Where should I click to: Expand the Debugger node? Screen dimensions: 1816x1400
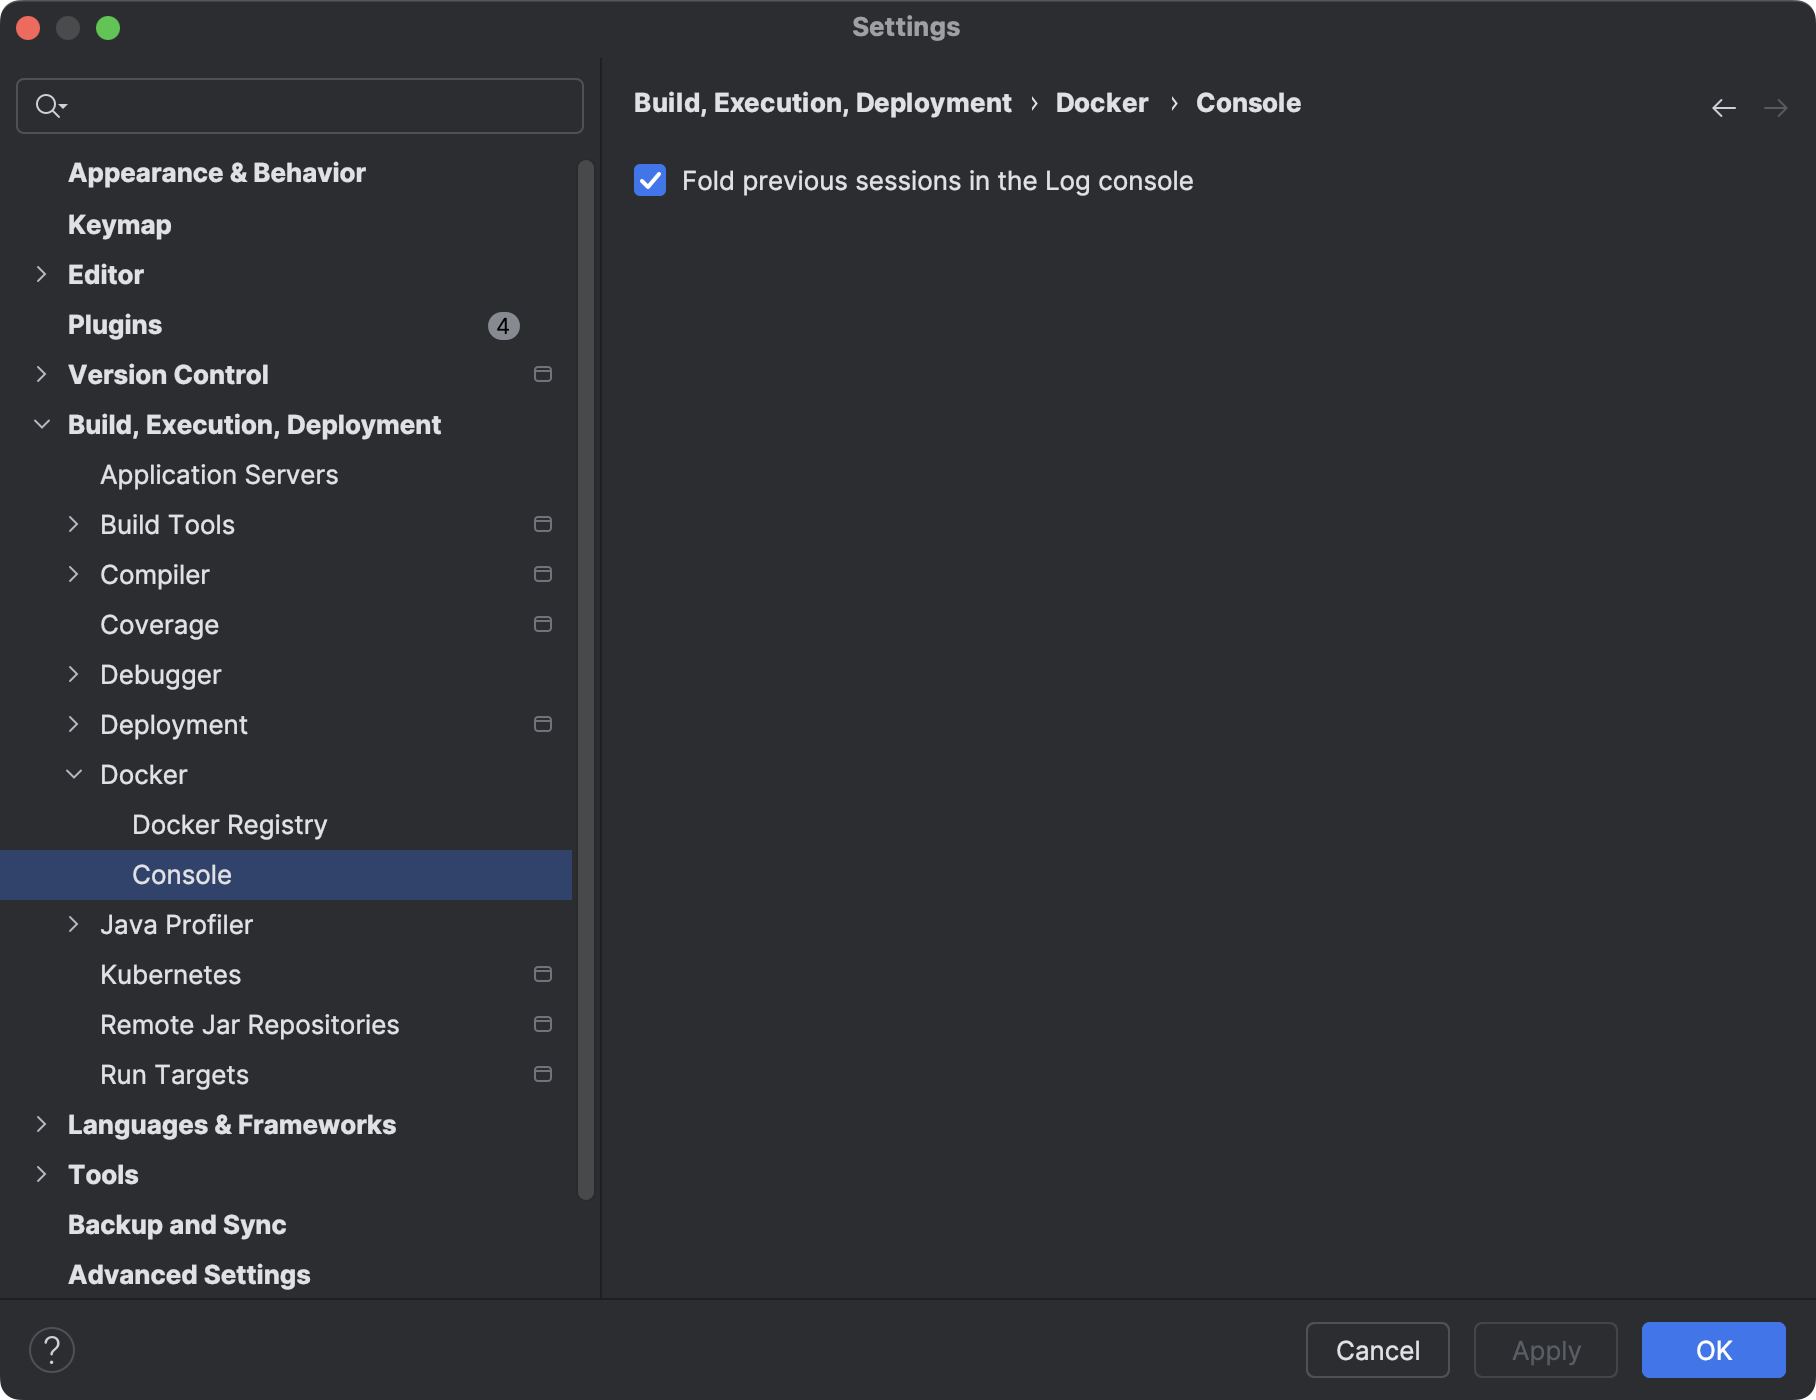73,674
